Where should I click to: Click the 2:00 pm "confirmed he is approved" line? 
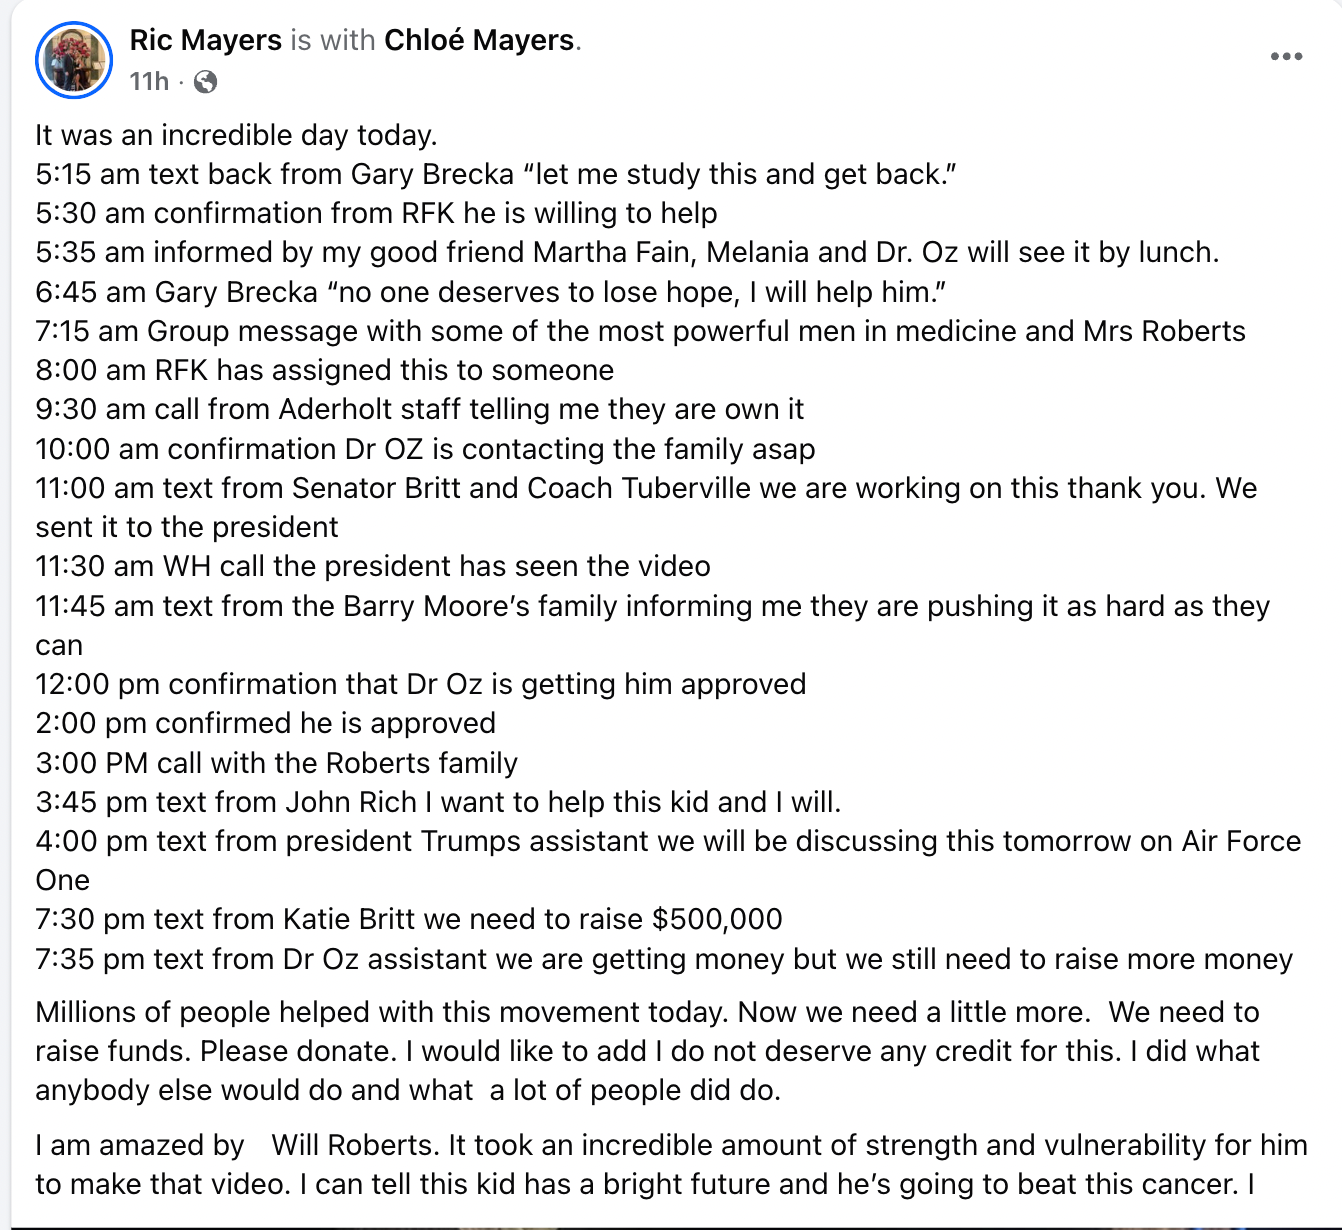265,723
